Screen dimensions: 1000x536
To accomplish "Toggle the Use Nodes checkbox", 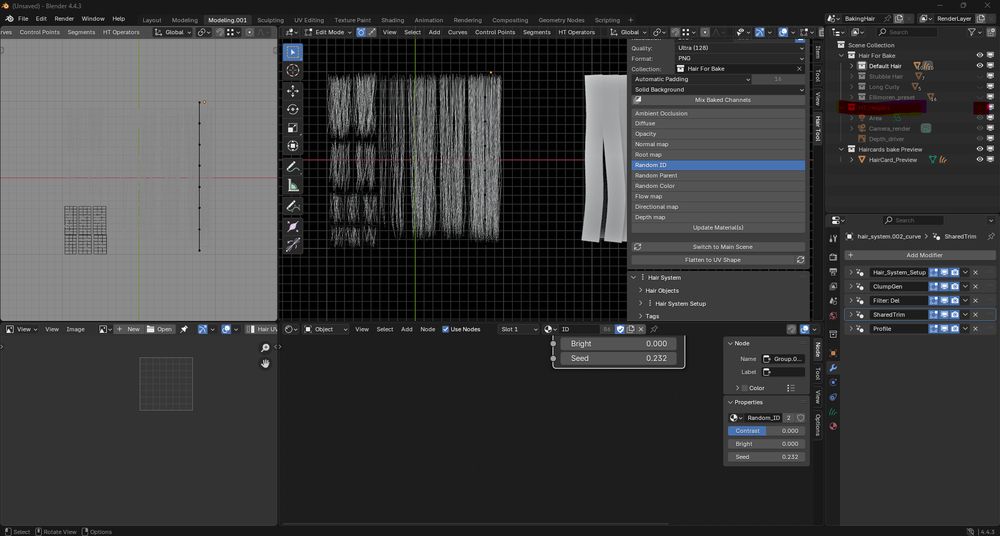I will coord(446,329).
